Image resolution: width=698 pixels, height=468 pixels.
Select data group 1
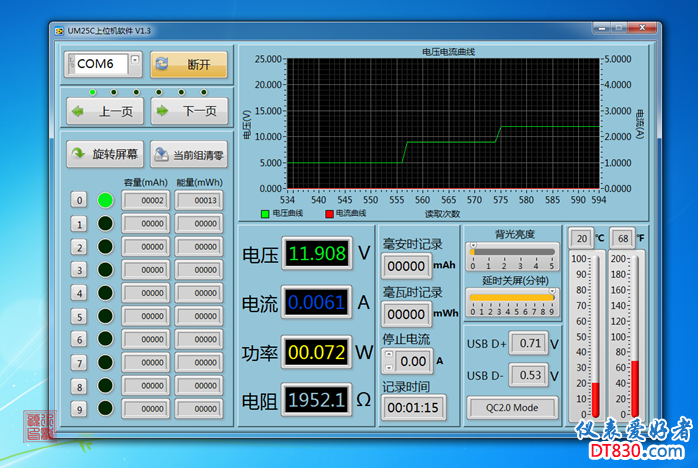[x=79, y=223]
